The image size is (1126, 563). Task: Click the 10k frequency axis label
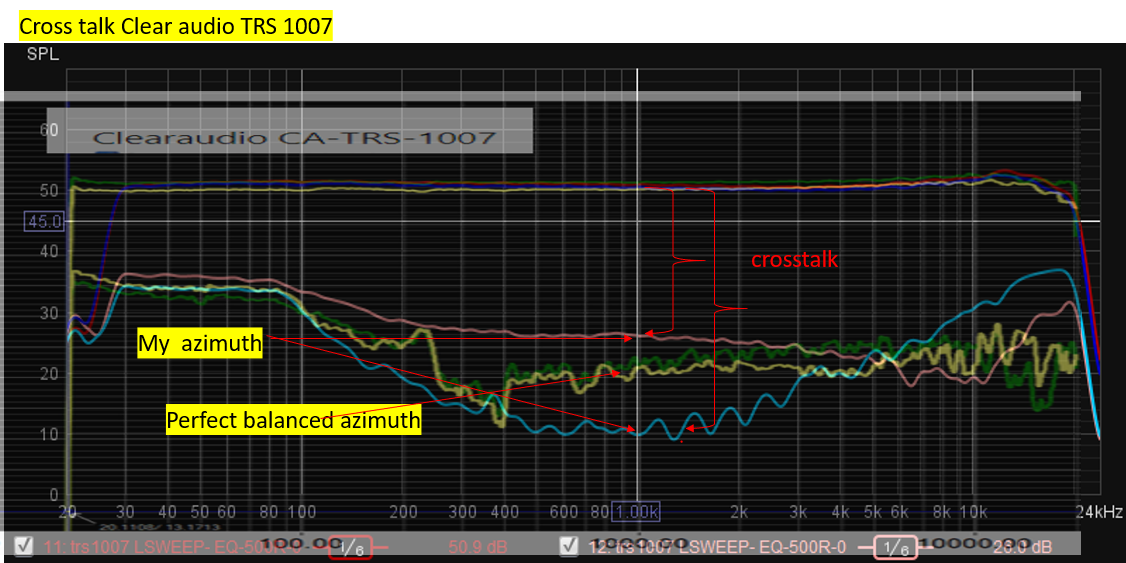coord(972,512)
